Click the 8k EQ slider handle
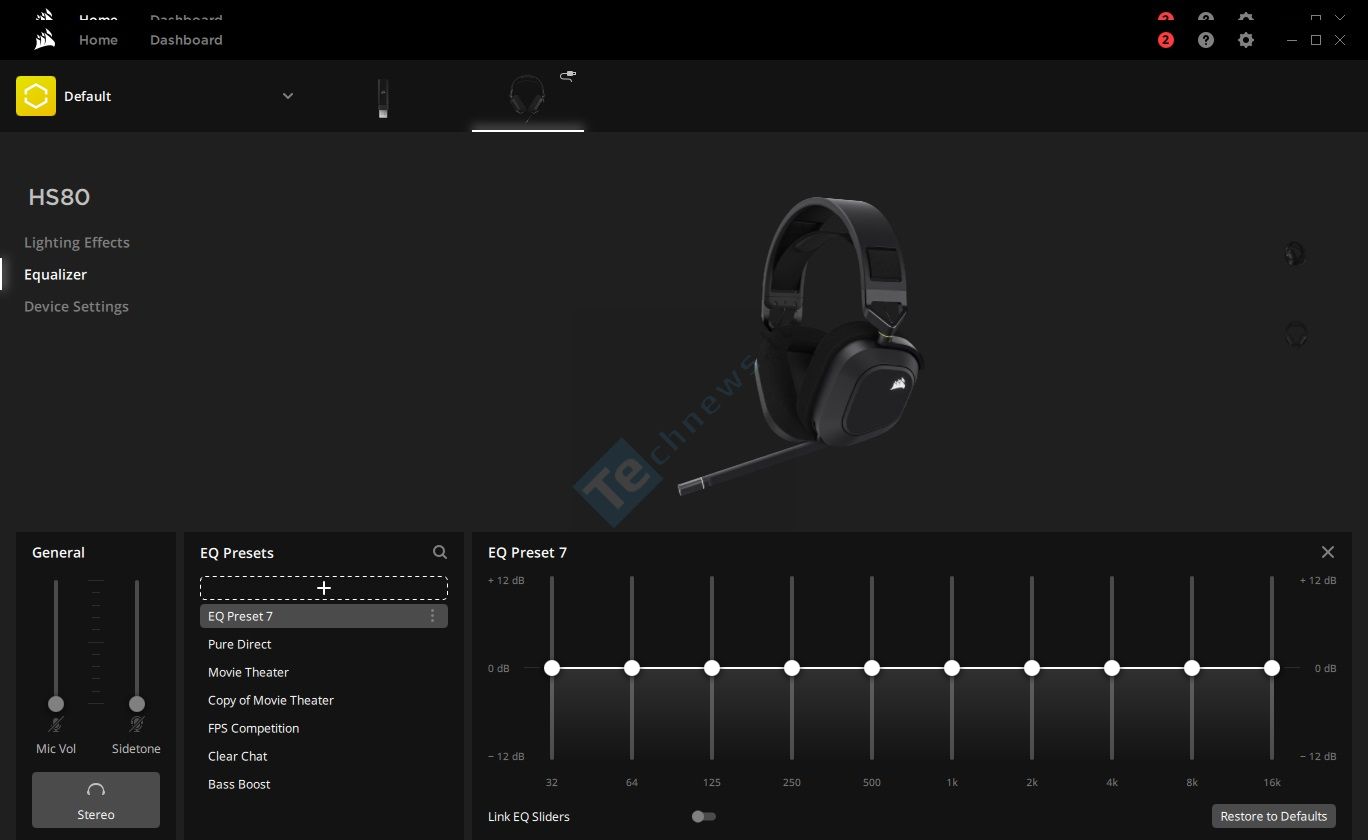Screen dimensions: 1368x840 (x=1192, y=668)
